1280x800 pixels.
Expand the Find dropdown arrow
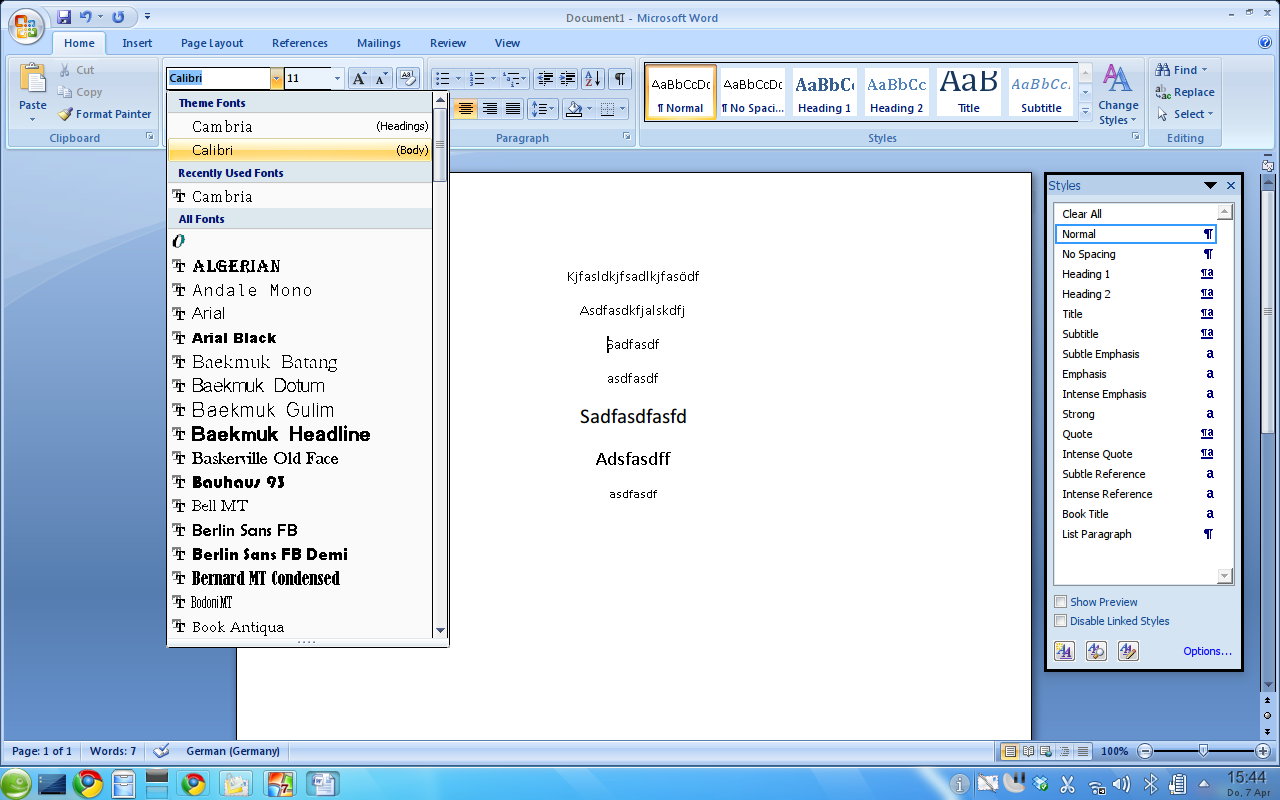[1204, 70]
